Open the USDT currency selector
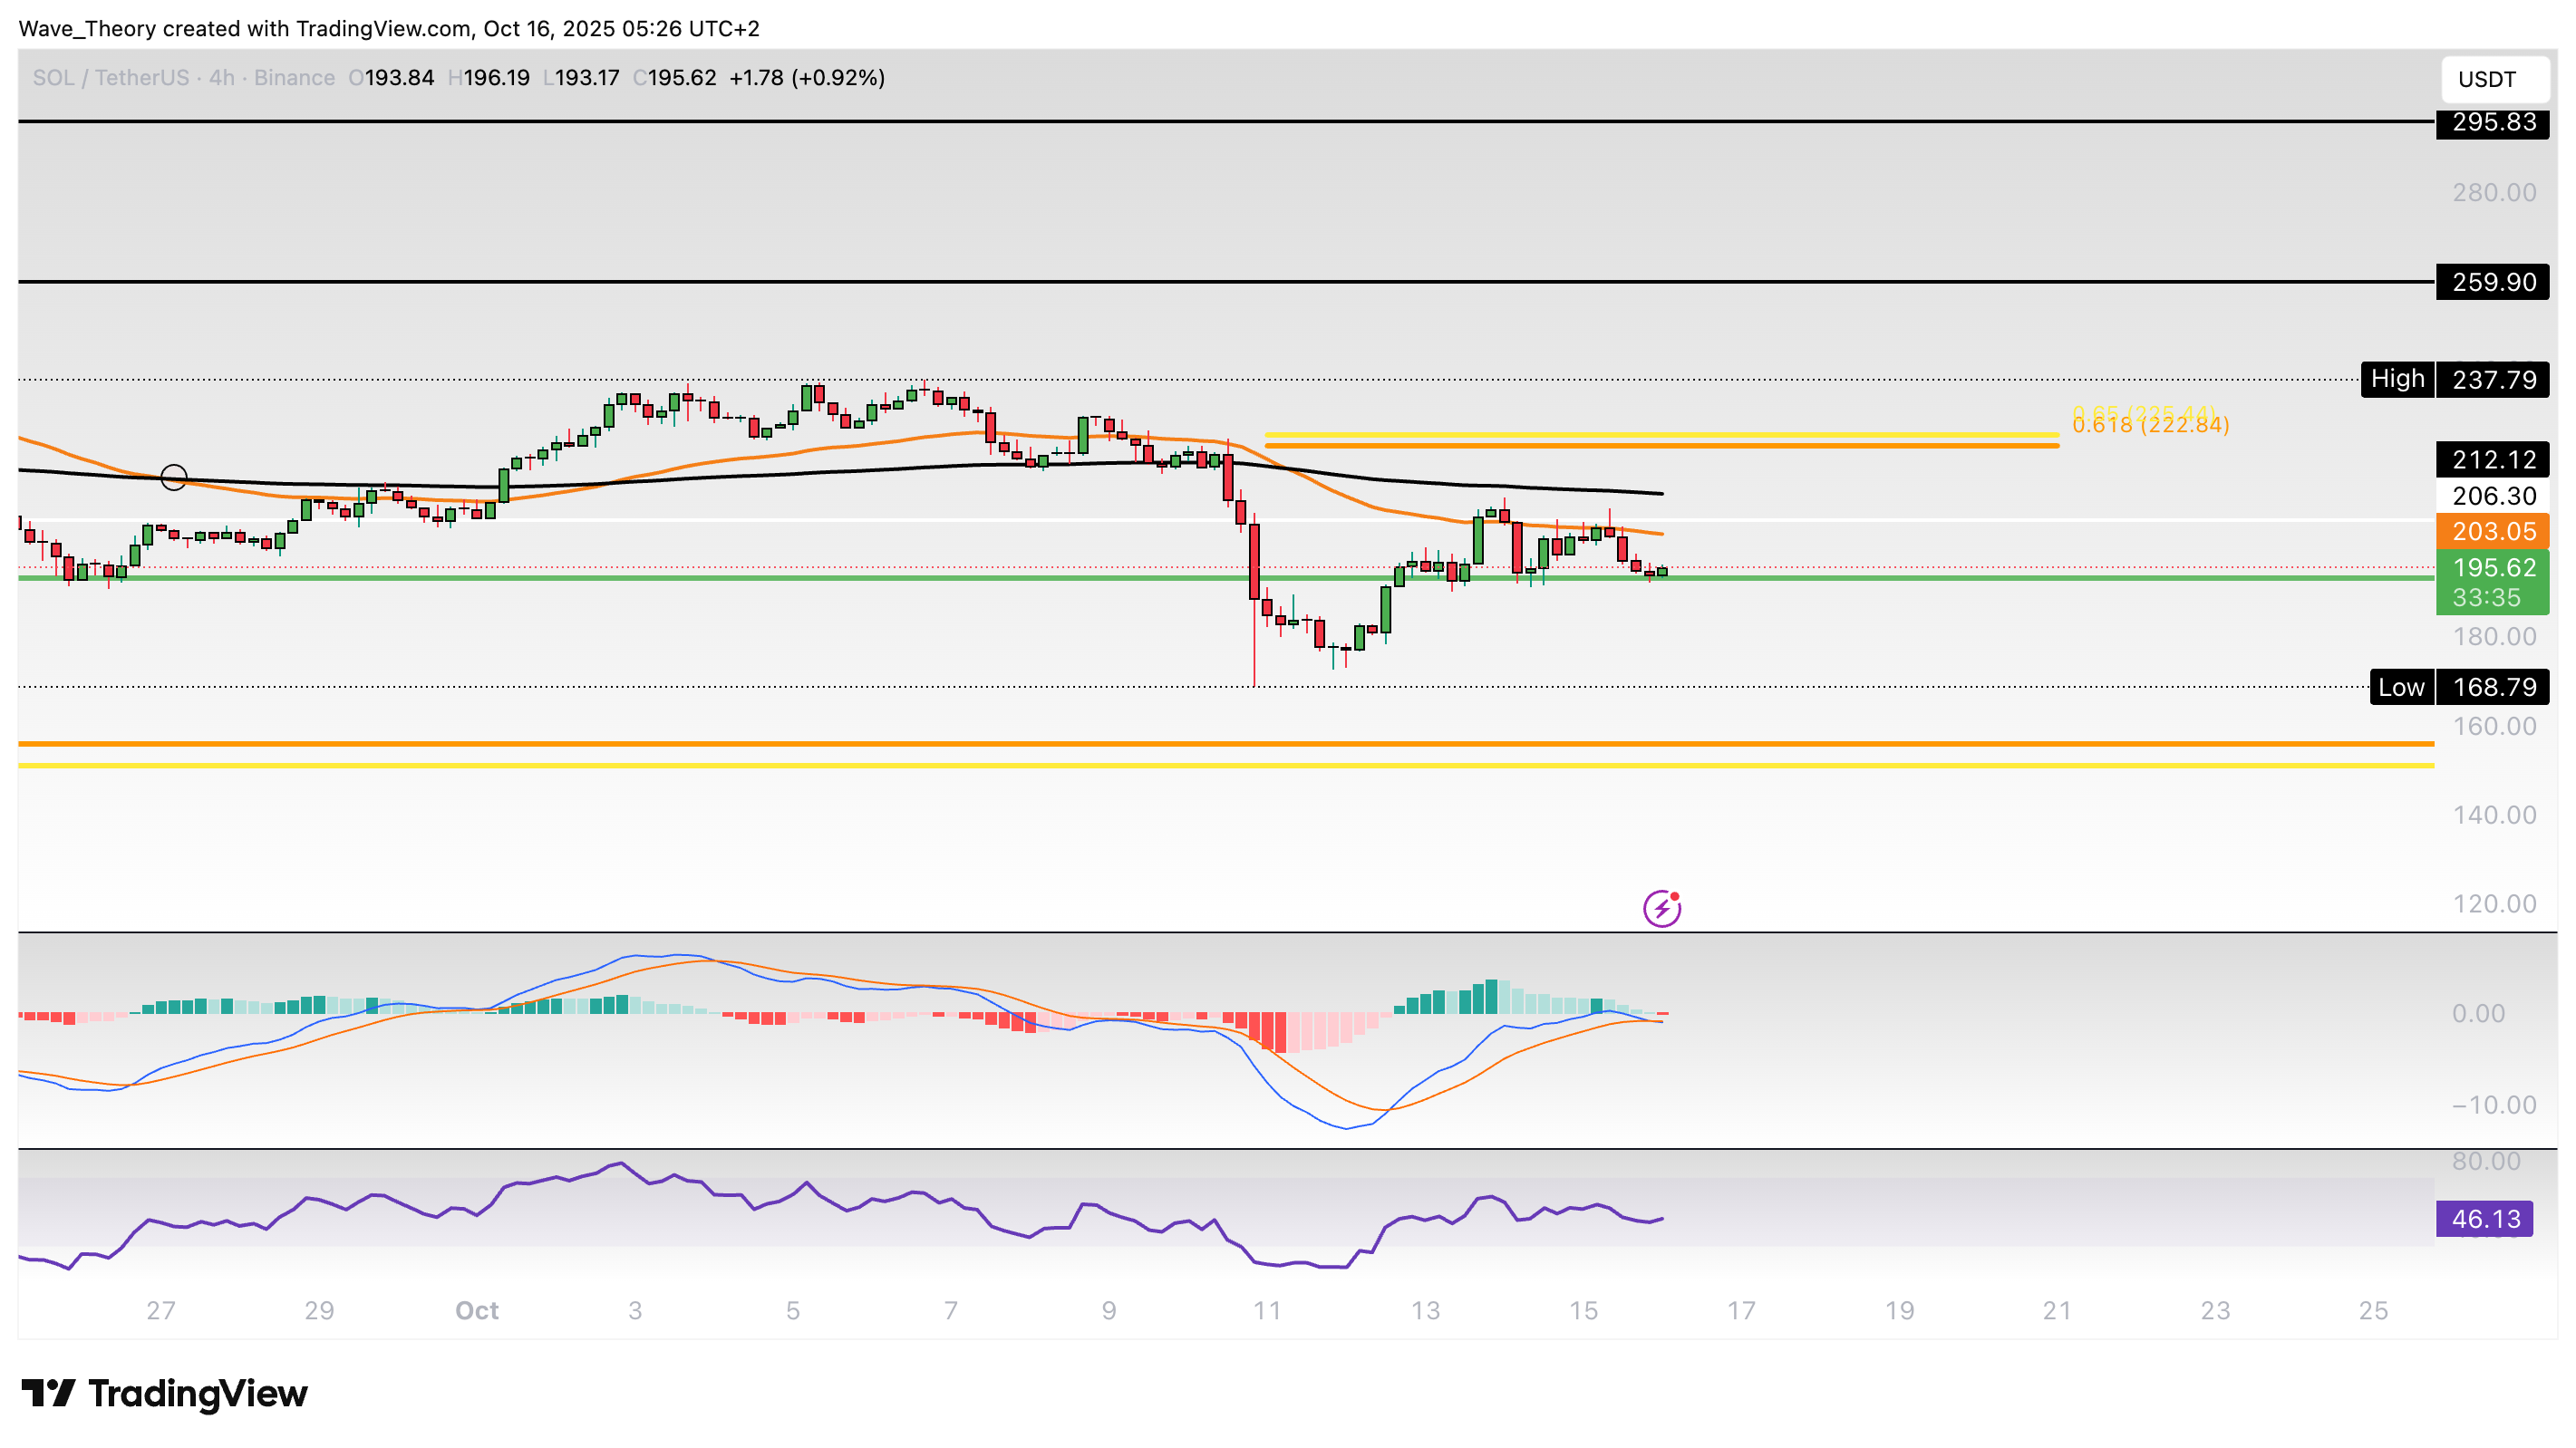Screen dimensions: 2576x1448 click(2494, 79)
